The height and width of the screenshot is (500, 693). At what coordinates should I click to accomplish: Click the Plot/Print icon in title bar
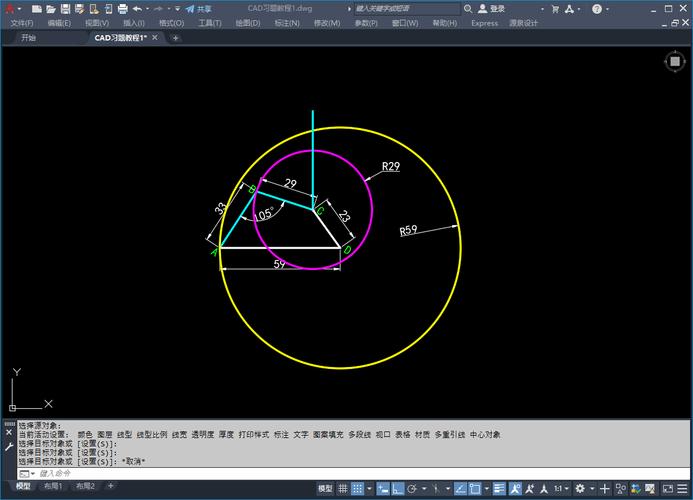122,8
